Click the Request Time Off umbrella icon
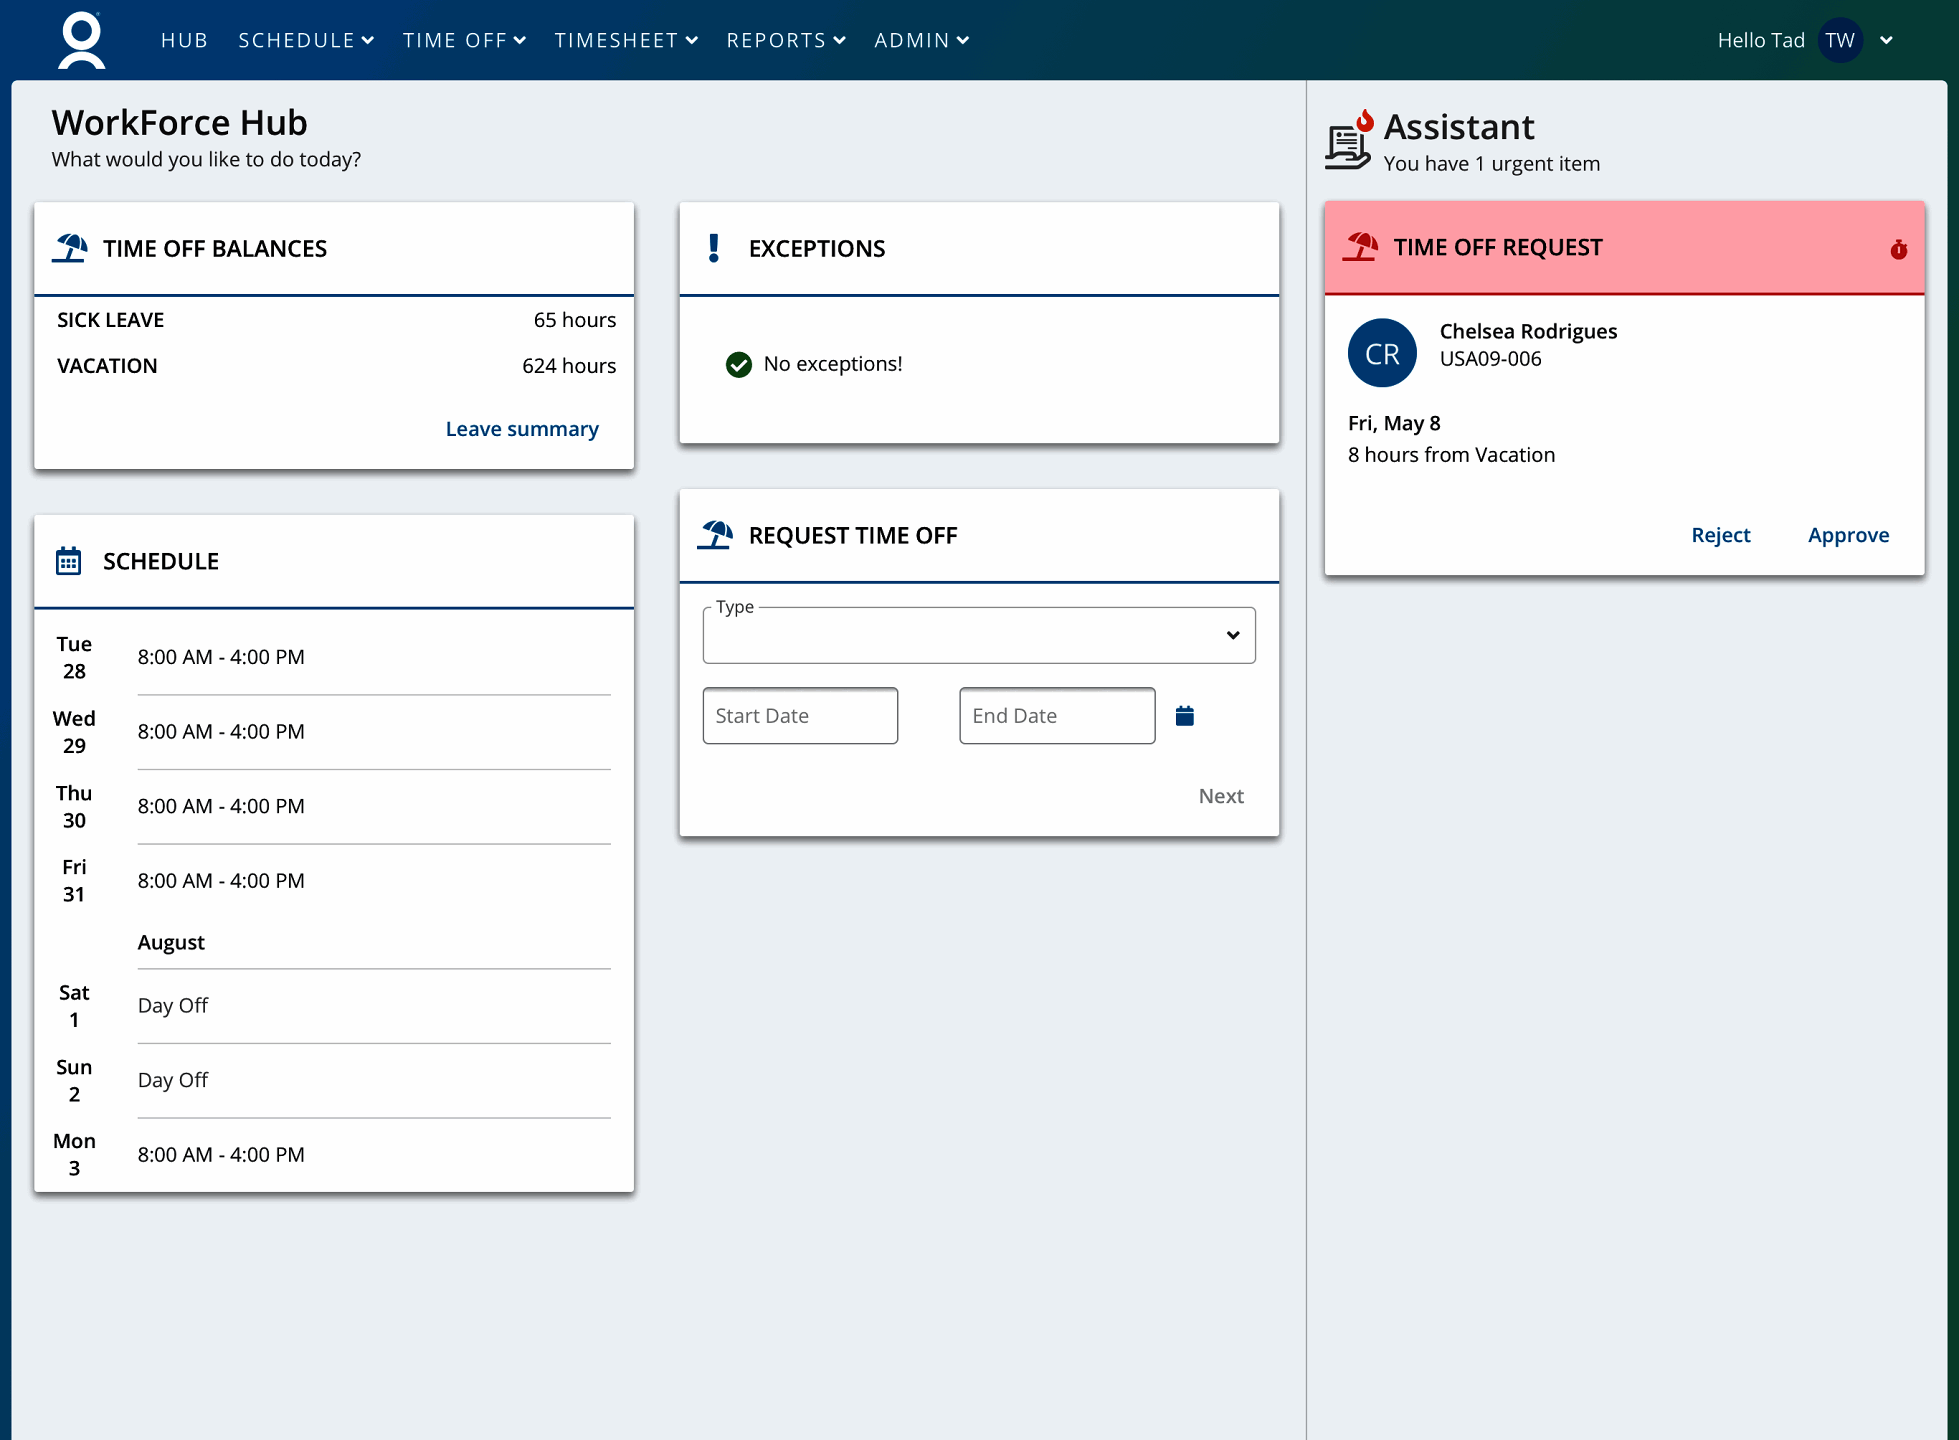The image size is (1959, 1440). [715, 535]
